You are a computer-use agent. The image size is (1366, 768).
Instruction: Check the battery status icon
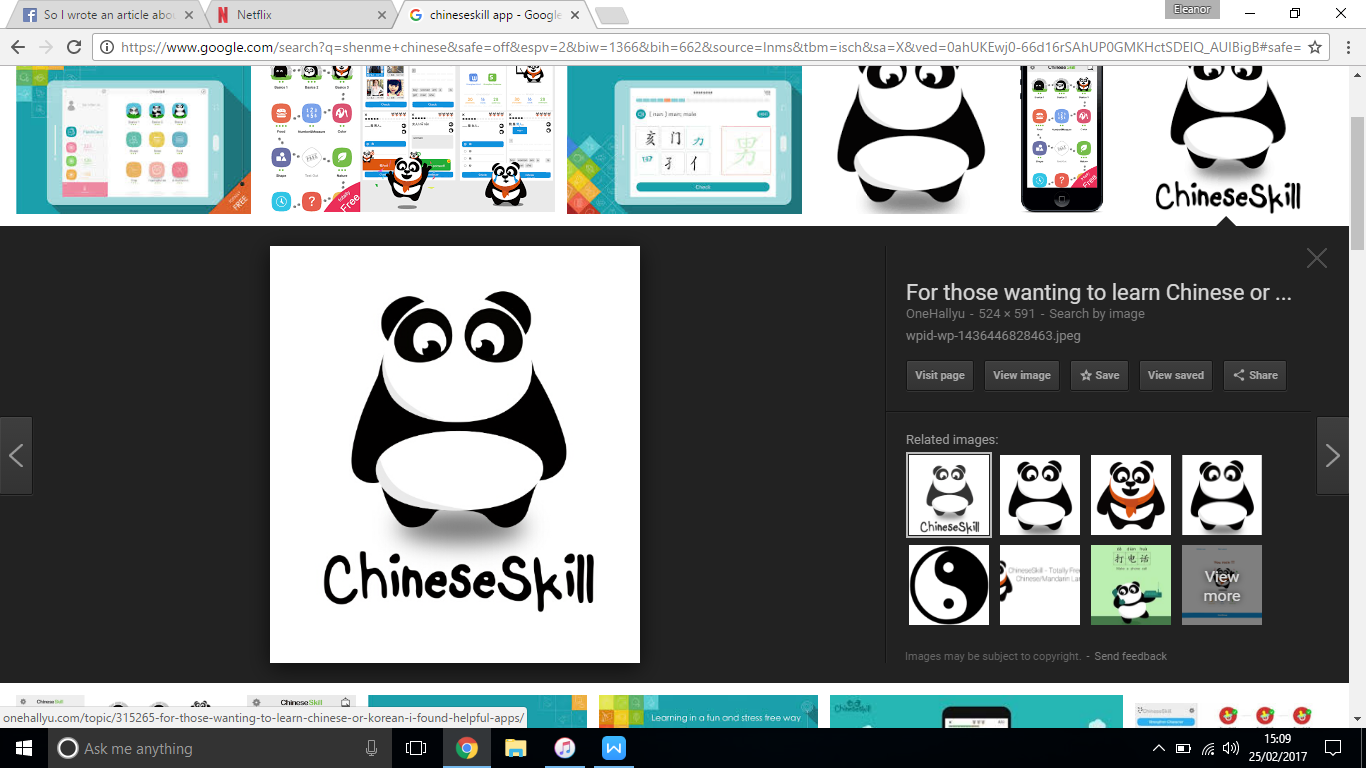pos(1184,748)
